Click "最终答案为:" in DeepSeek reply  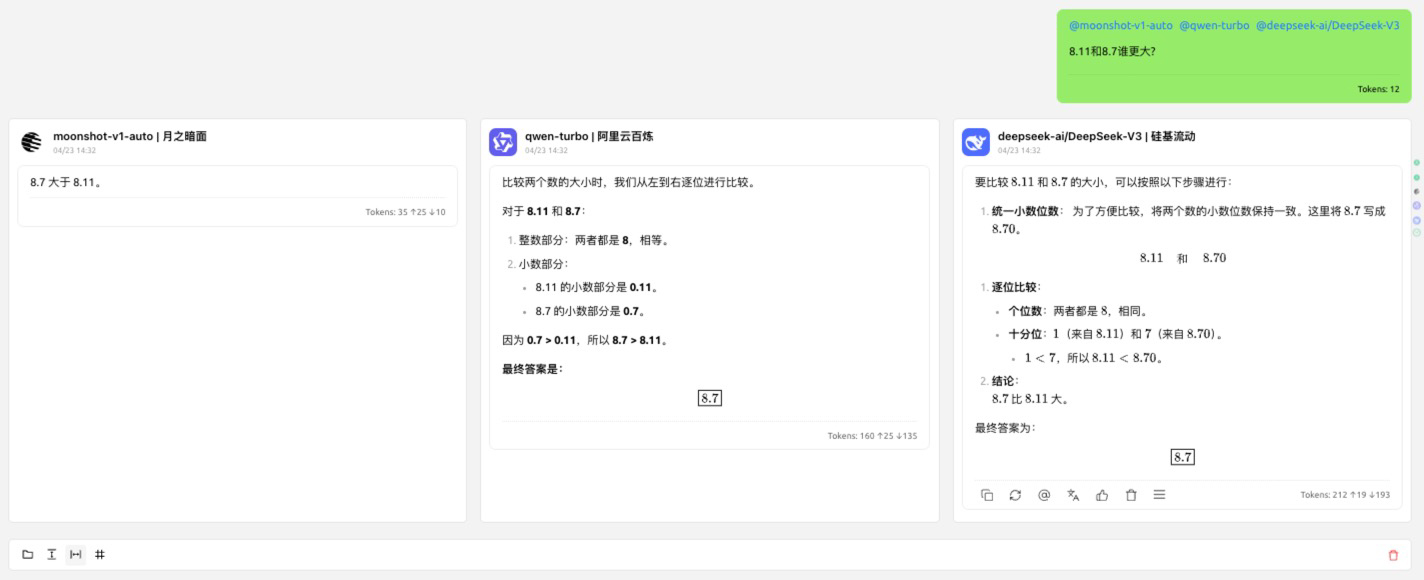click(1006, 428)
